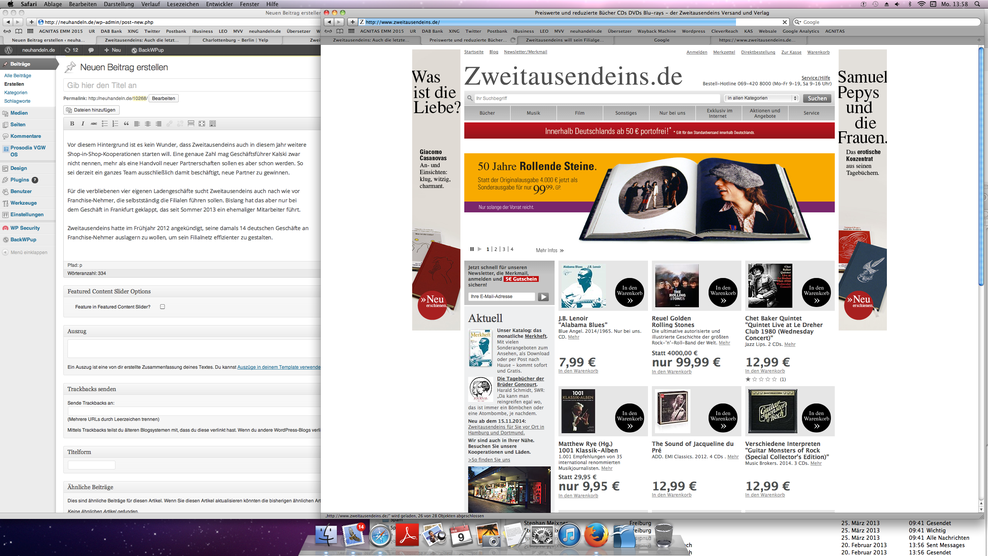Open Bücher category on Zweitausendeins
988x556 pixels.
coord(487,113)
